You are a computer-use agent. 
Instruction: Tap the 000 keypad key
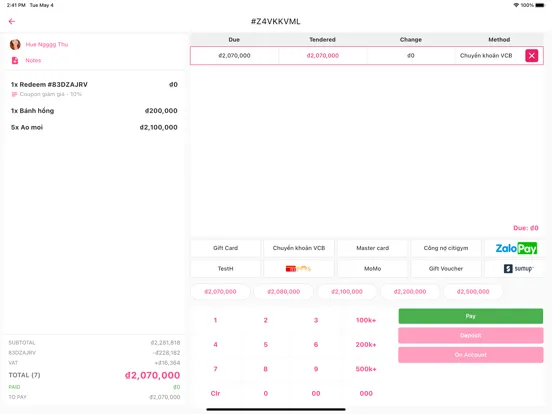(366, 394)
